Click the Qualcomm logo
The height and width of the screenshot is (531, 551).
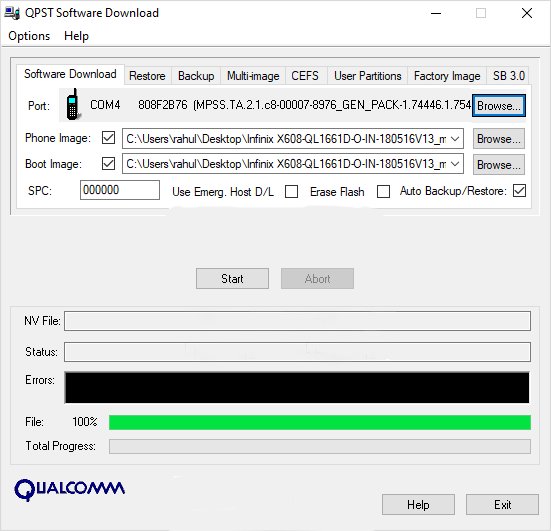[69, 489]
